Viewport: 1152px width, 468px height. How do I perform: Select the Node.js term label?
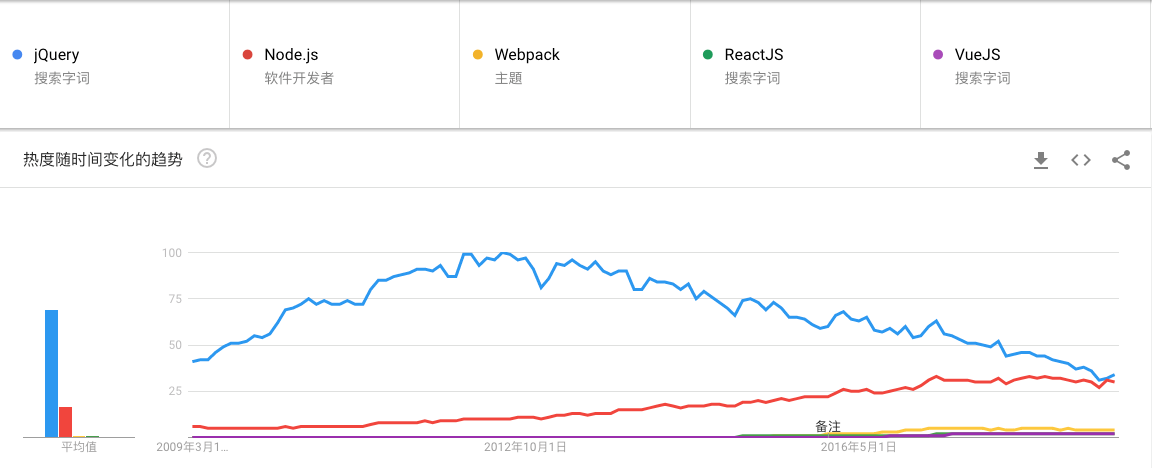[291, 55]
